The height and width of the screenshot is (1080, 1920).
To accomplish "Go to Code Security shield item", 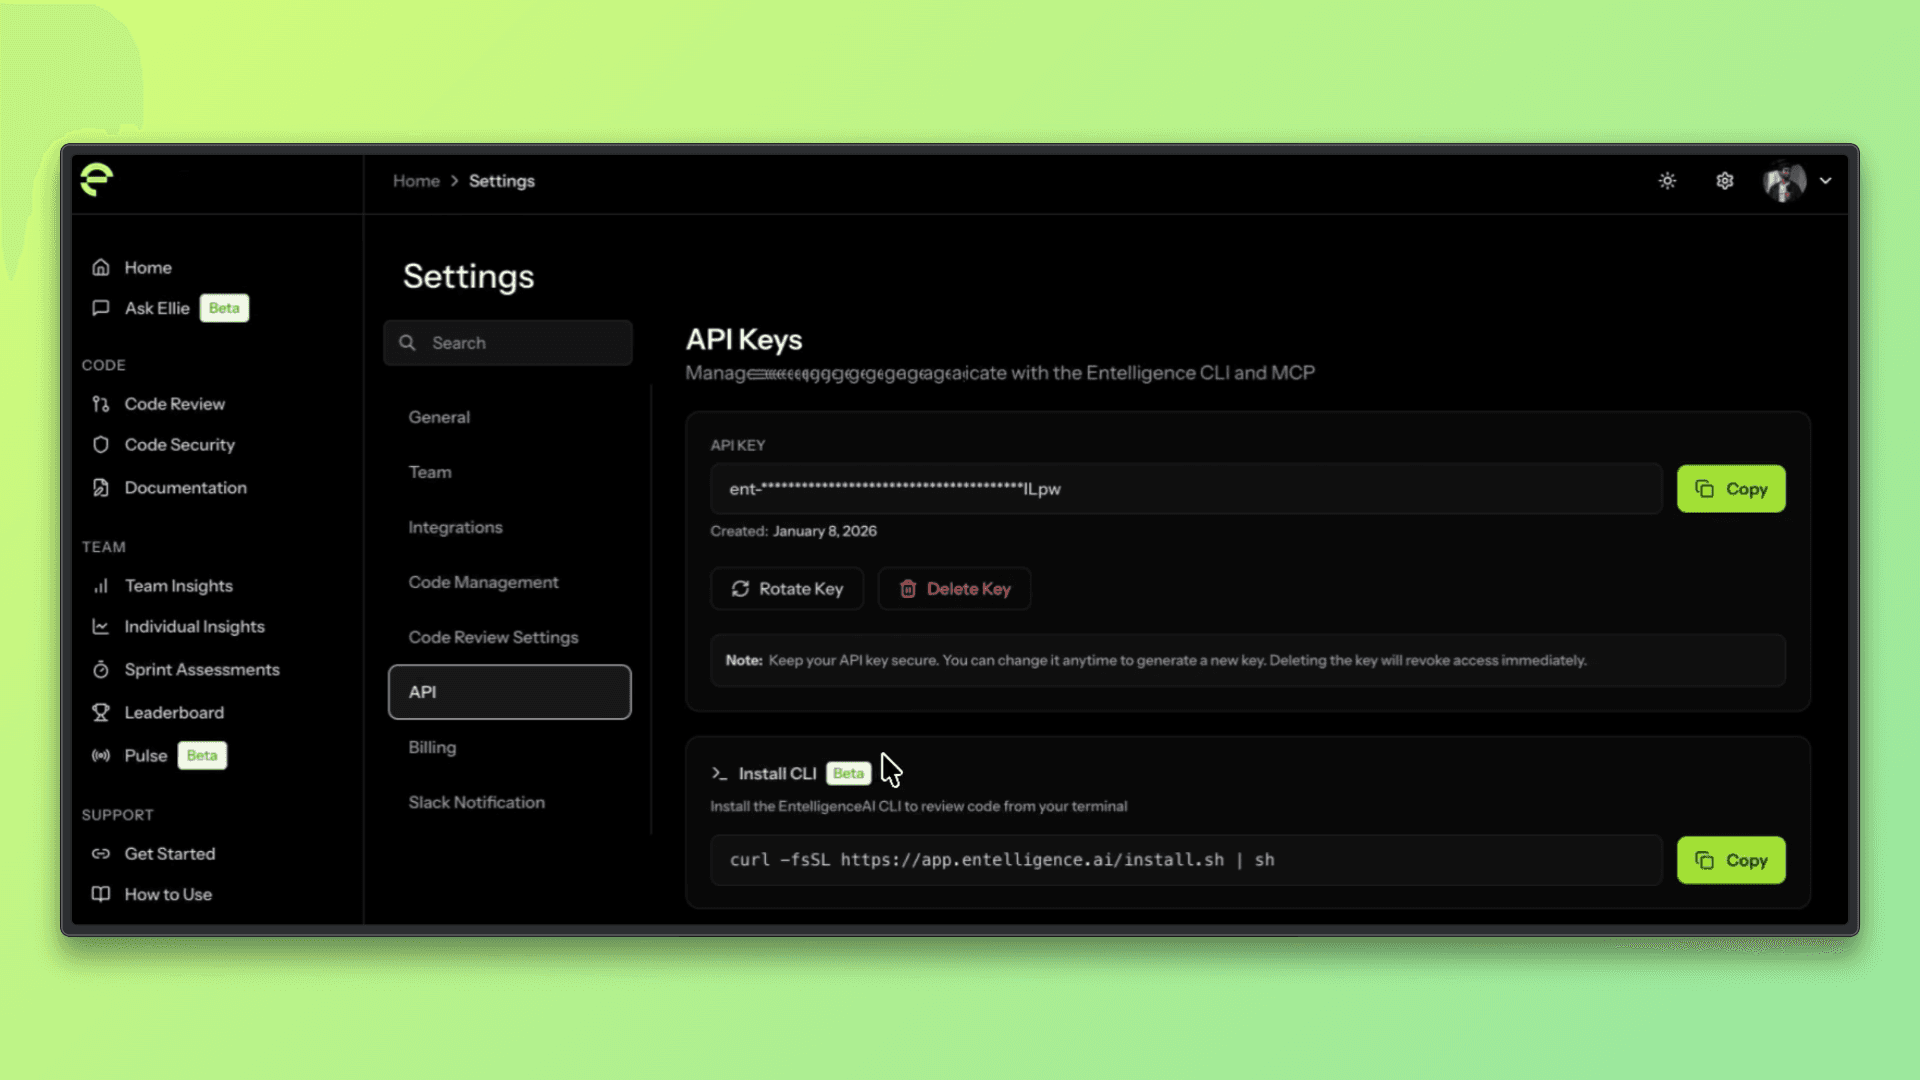I will pos(179,445).
